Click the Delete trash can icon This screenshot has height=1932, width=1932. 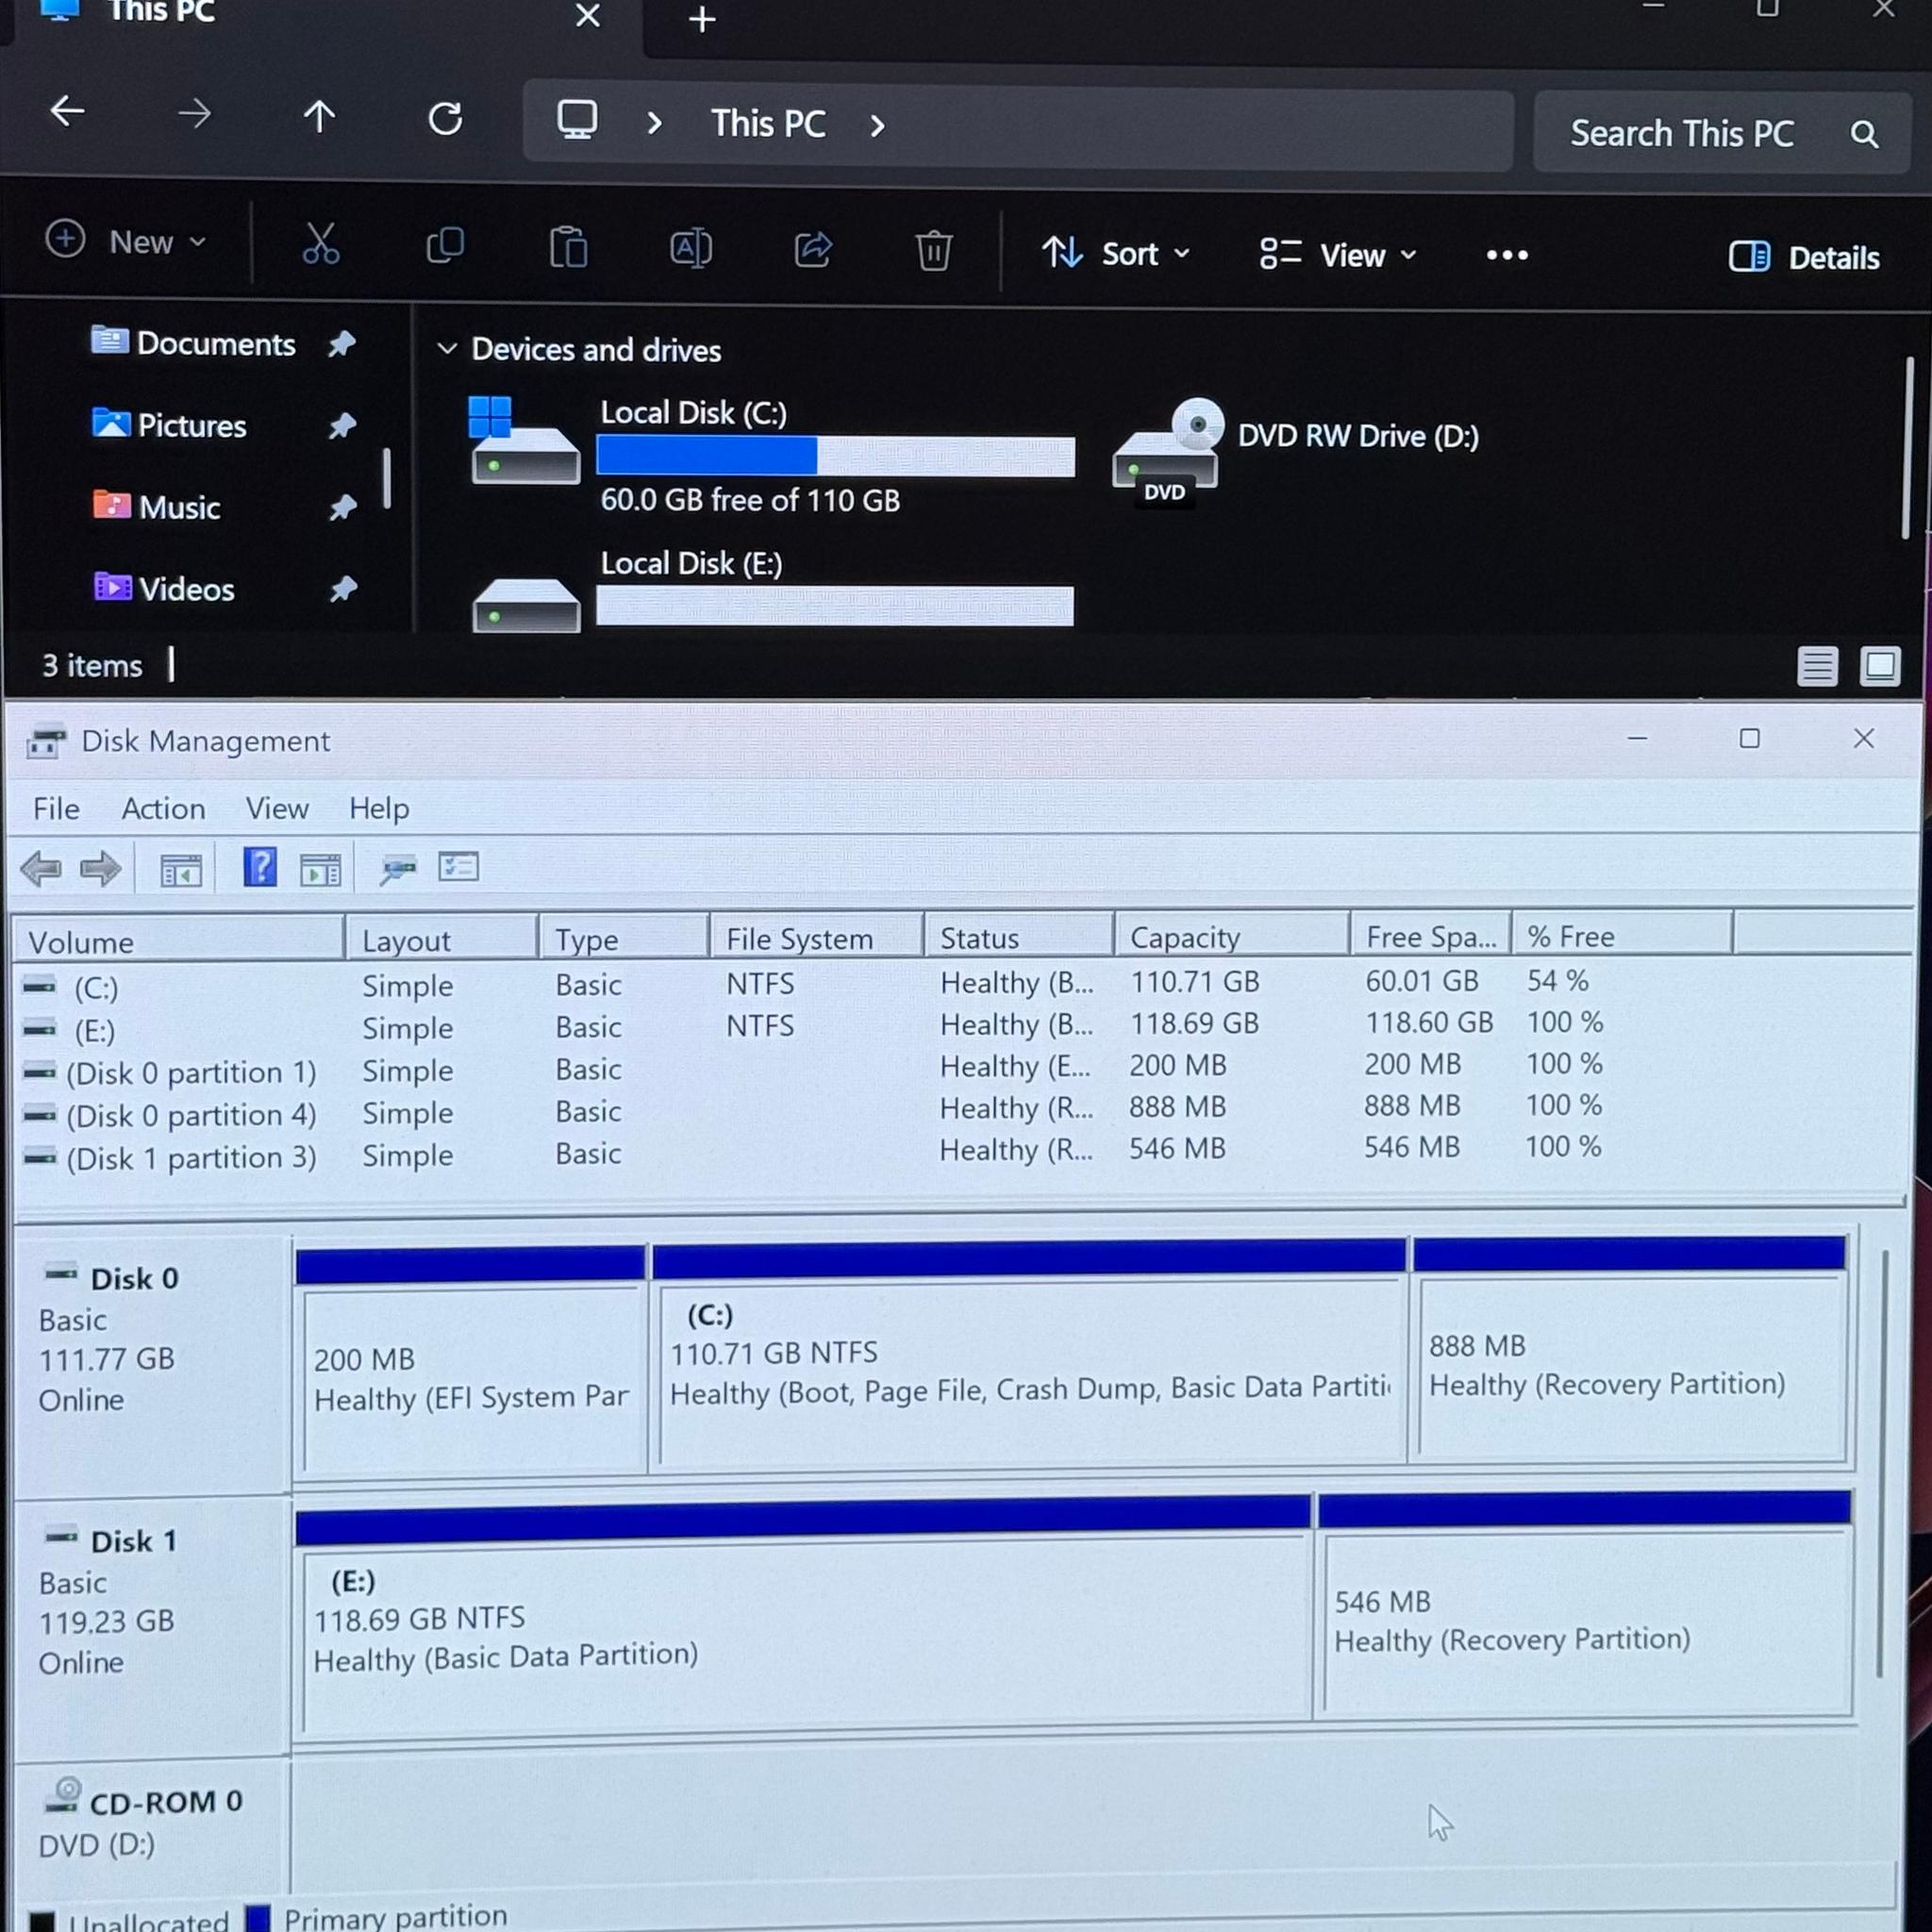[x=933, y=250]
